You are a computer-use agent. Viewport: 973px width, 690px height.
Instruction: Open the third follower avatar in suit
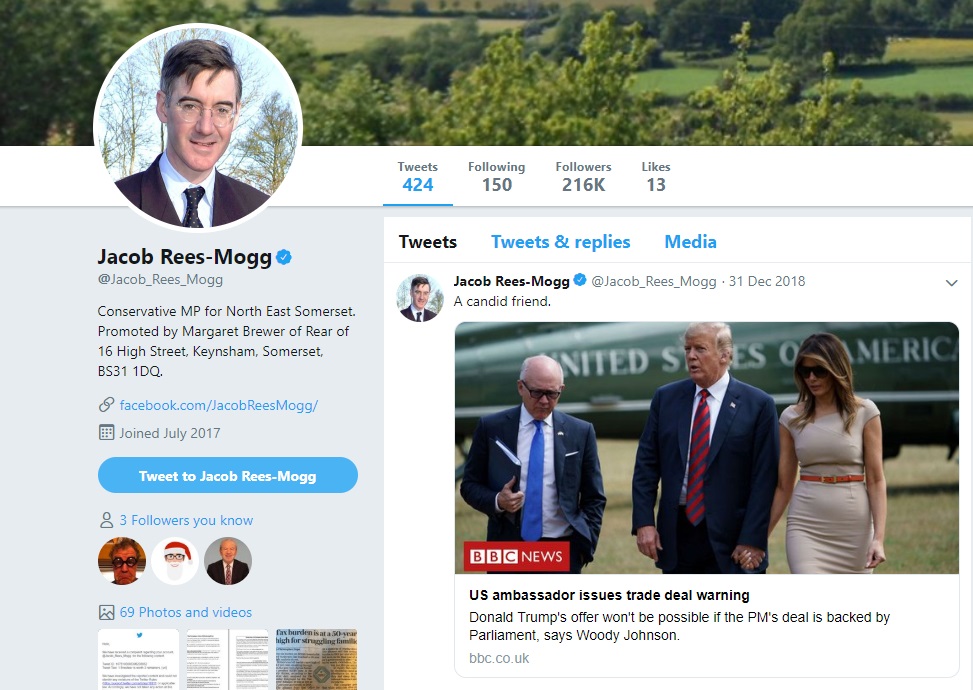coord(228,561)
